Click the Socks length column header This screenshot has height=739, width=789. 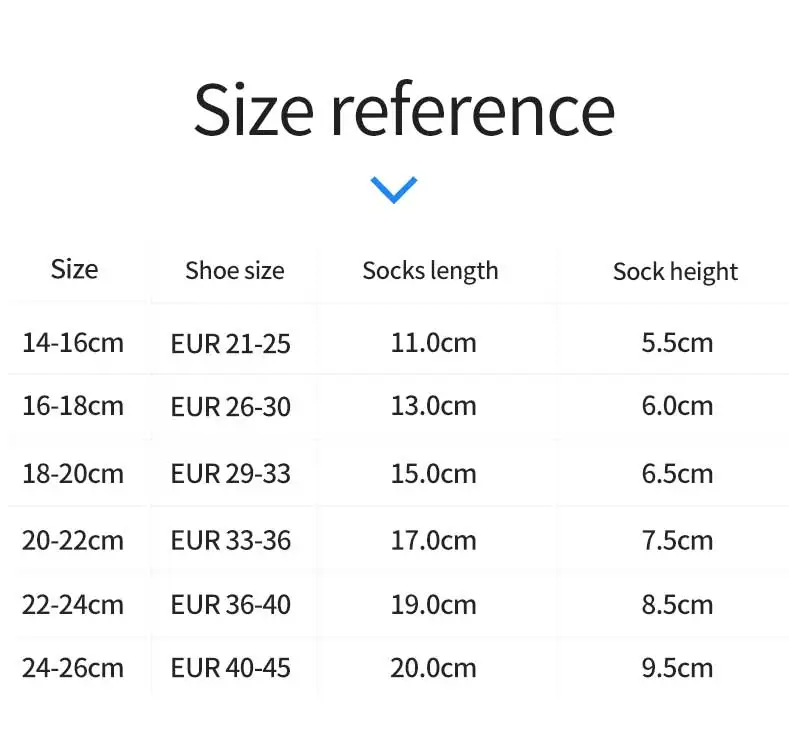pos(430,270)
